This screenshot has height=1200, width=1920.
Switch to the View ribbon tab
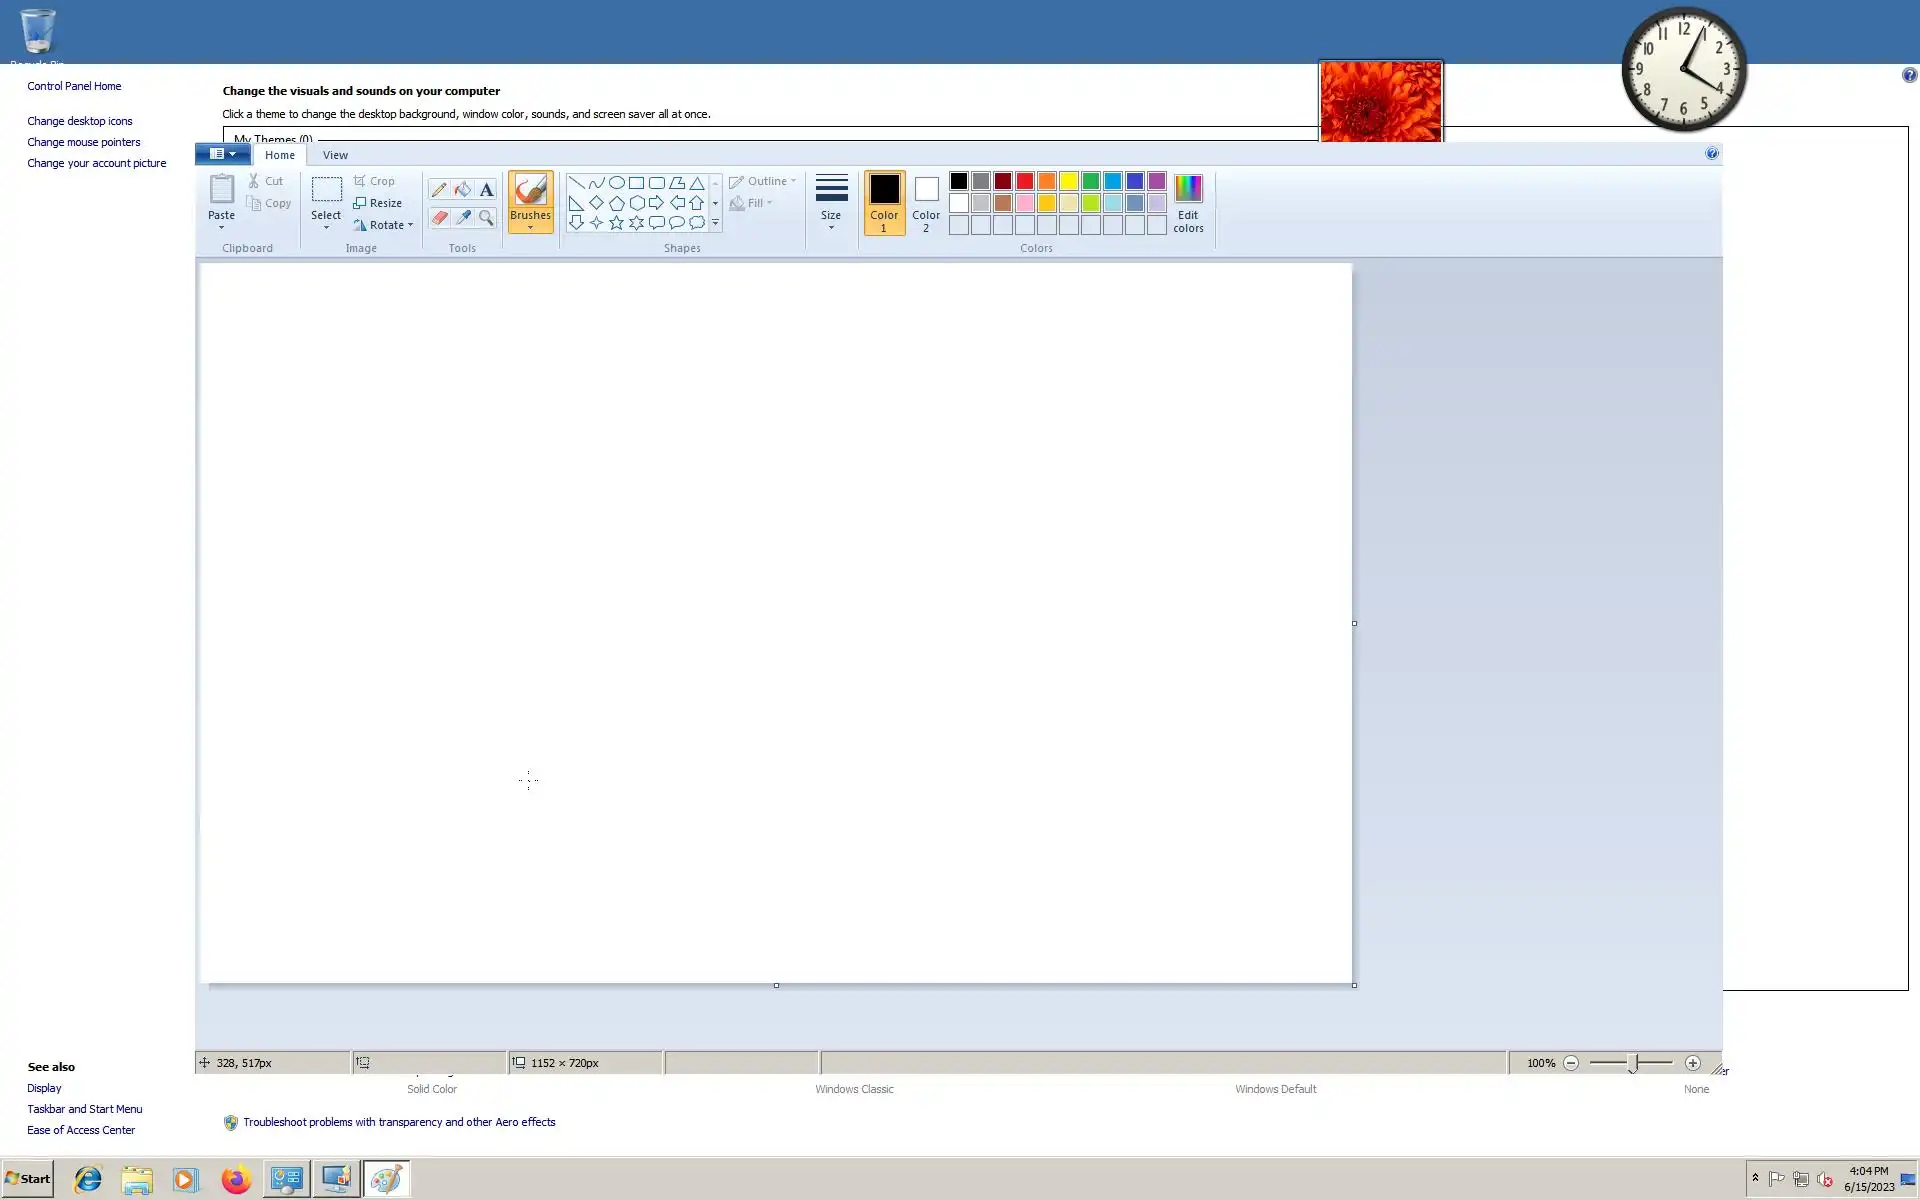335,155
